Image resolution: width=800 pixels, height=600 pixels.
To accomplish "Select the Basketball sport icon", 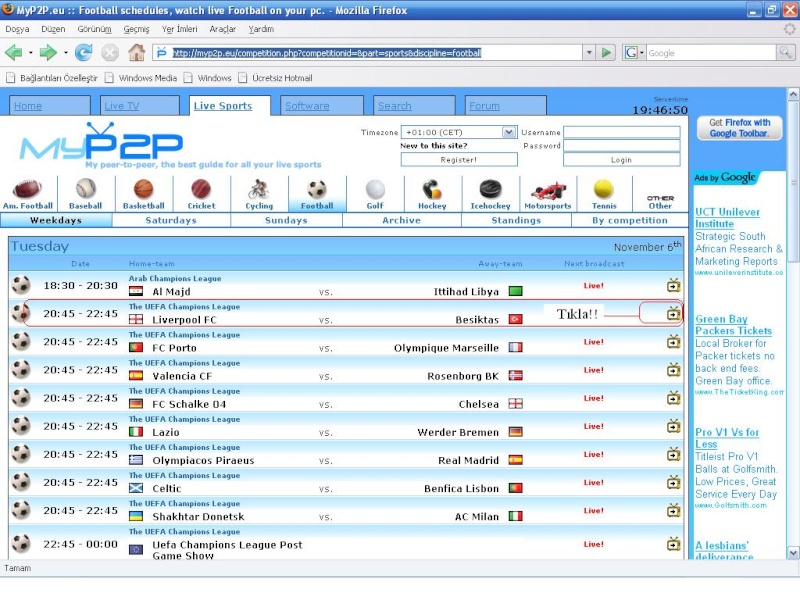I will 143,189.
